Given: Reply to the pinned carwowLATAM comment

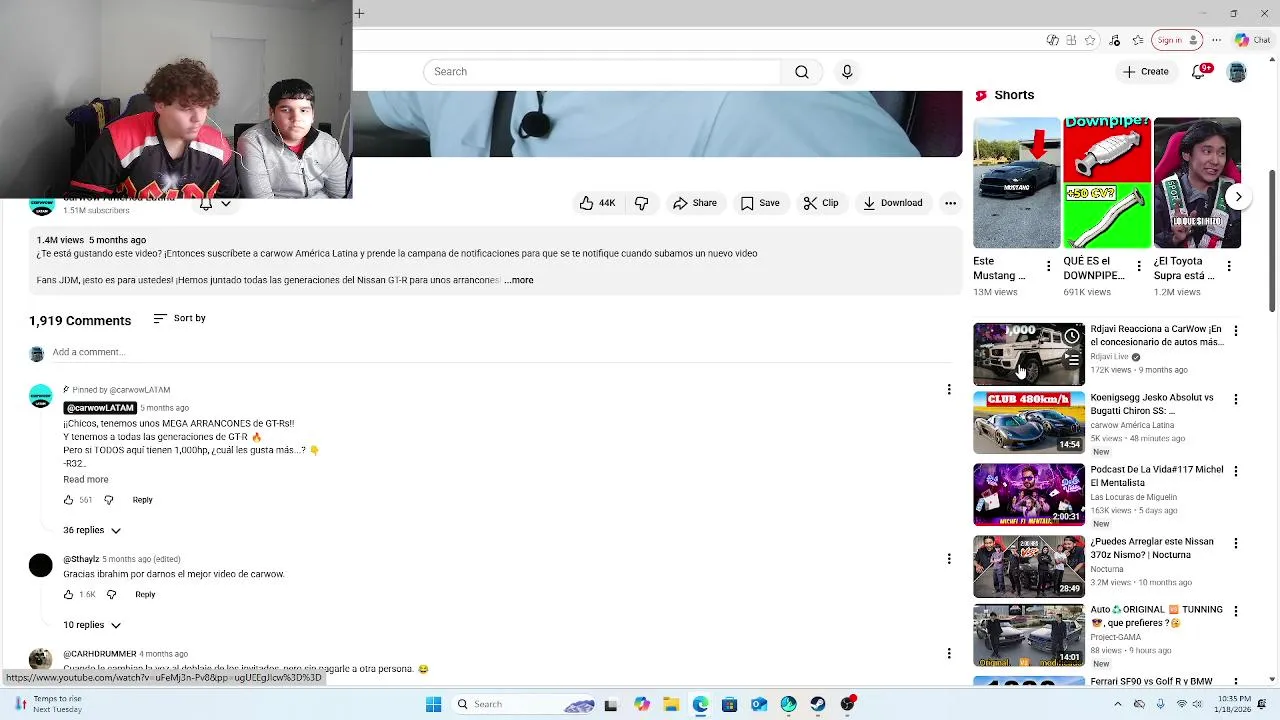Looking at the screenshot, I should pos(142,500).
